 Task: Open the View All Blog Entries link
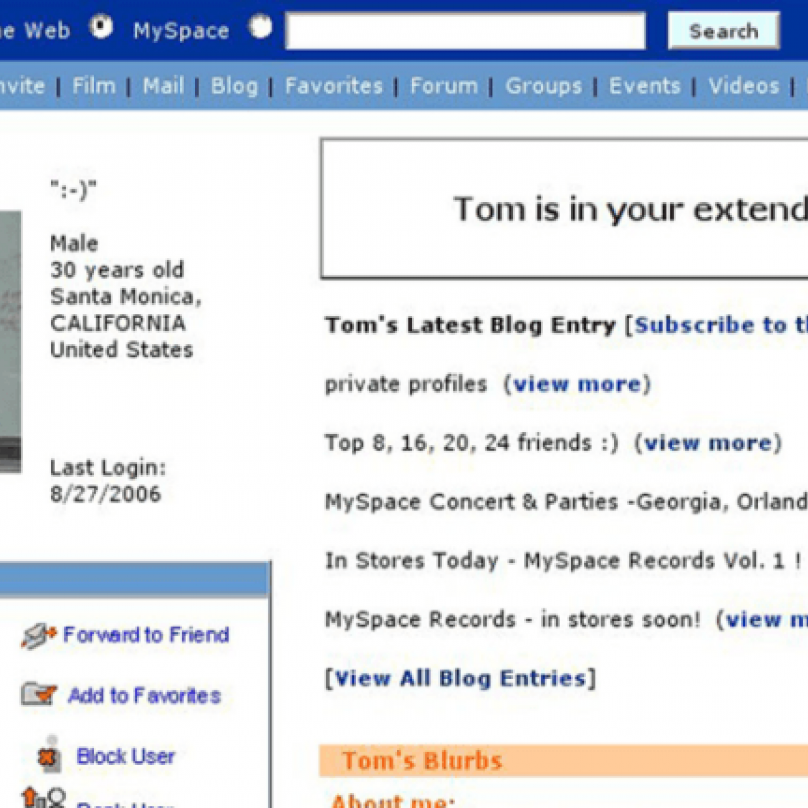[x=461, y=678]
